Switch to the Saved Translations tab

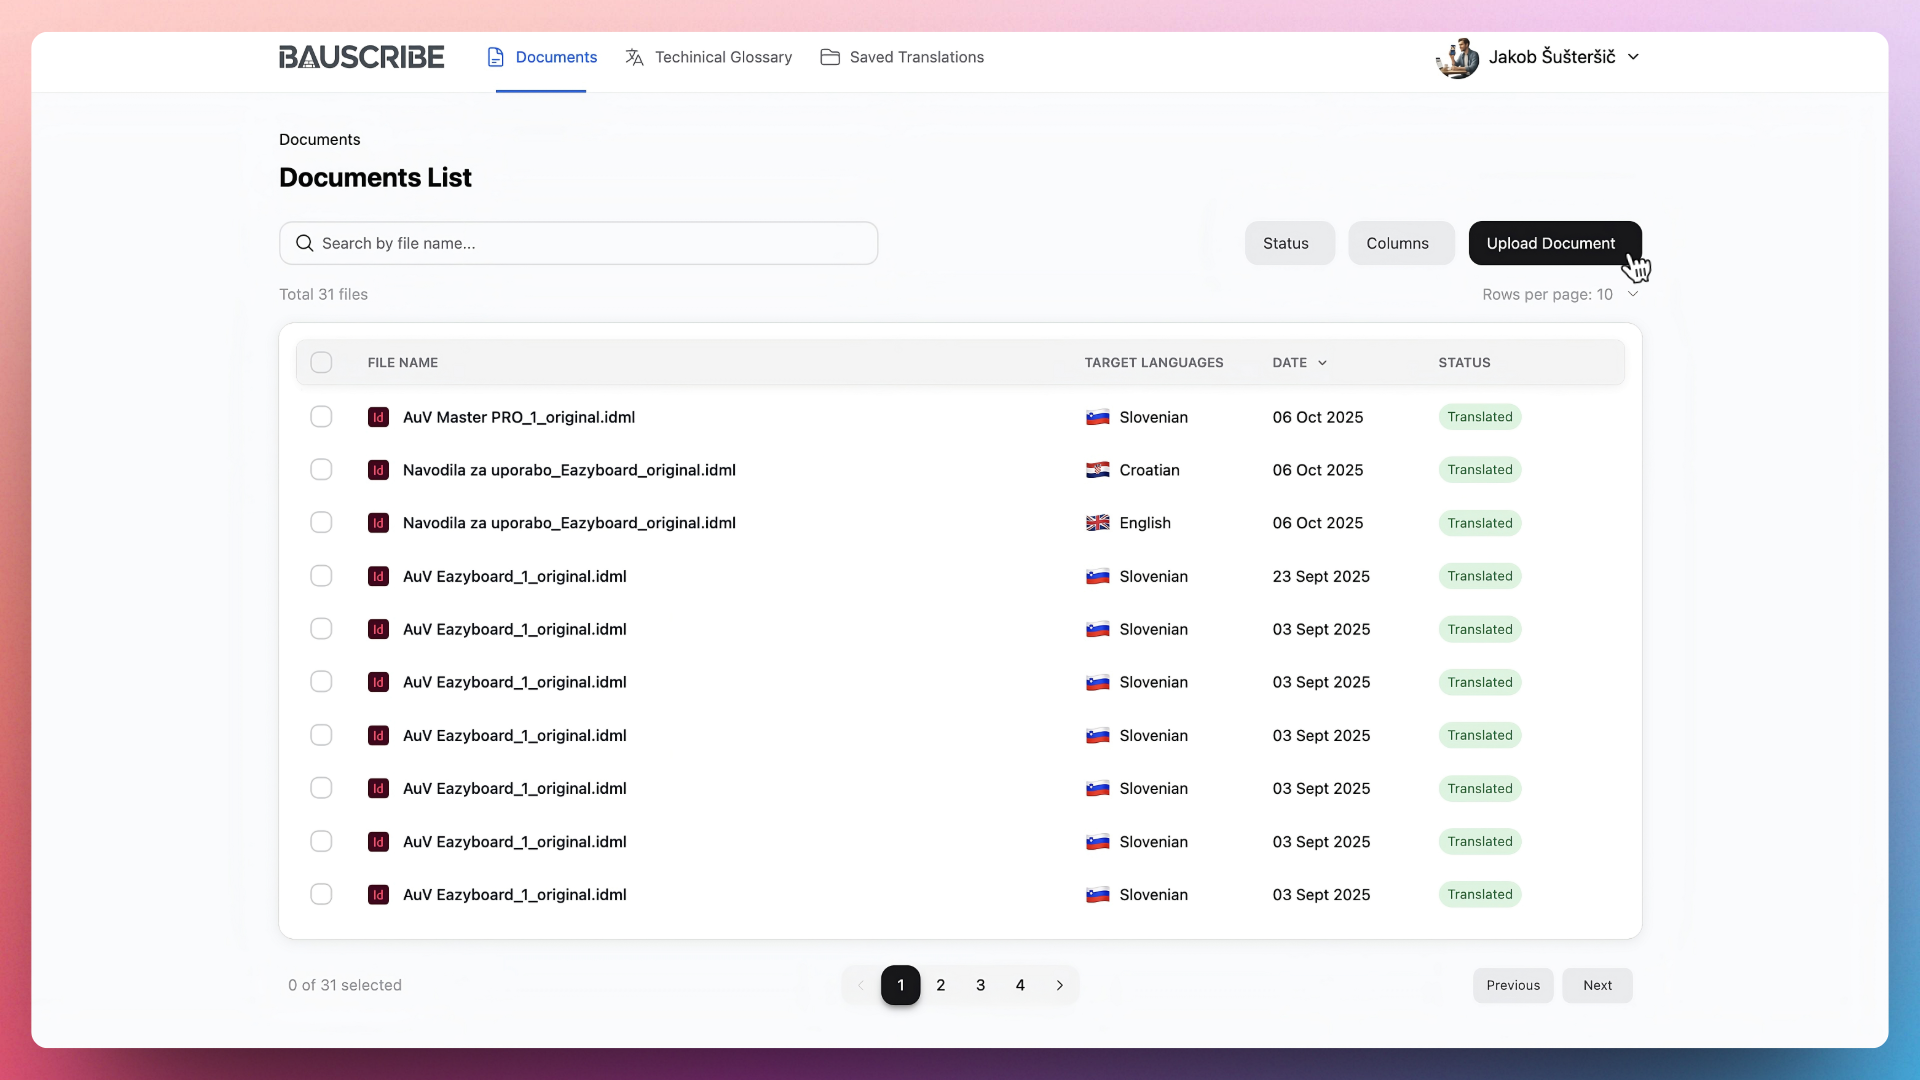point(902,57)
